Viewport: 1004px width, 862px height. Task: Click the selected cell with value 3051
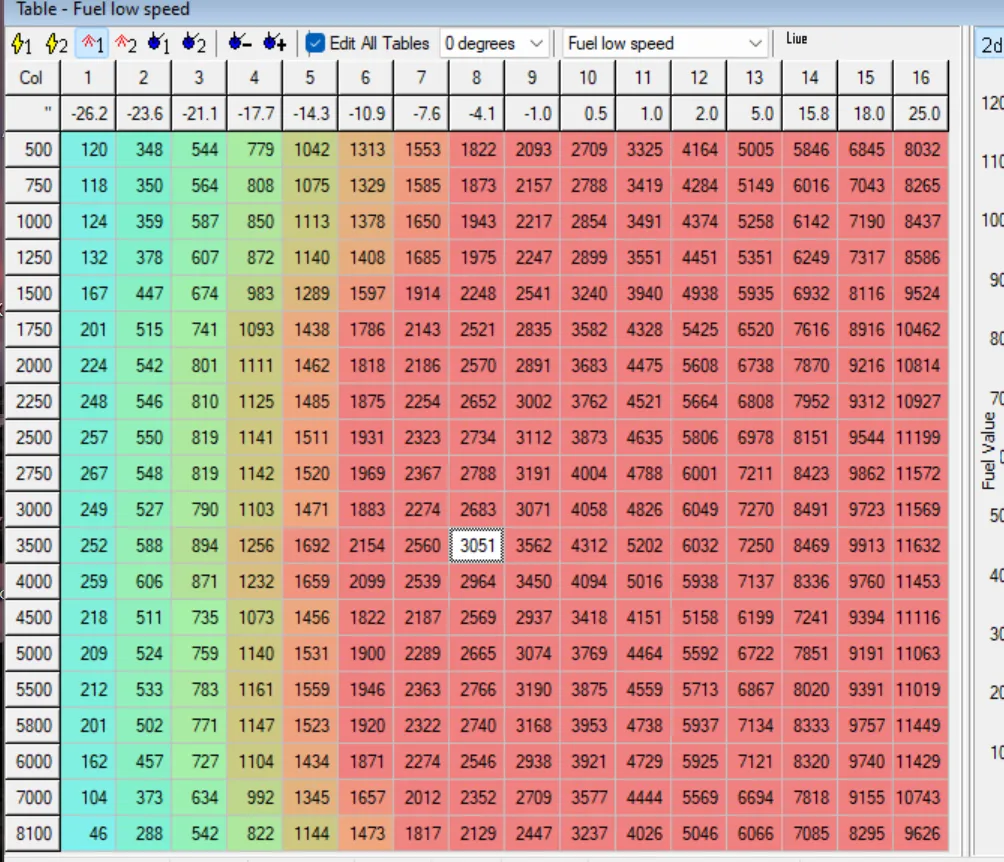click(x=477, y=545)
